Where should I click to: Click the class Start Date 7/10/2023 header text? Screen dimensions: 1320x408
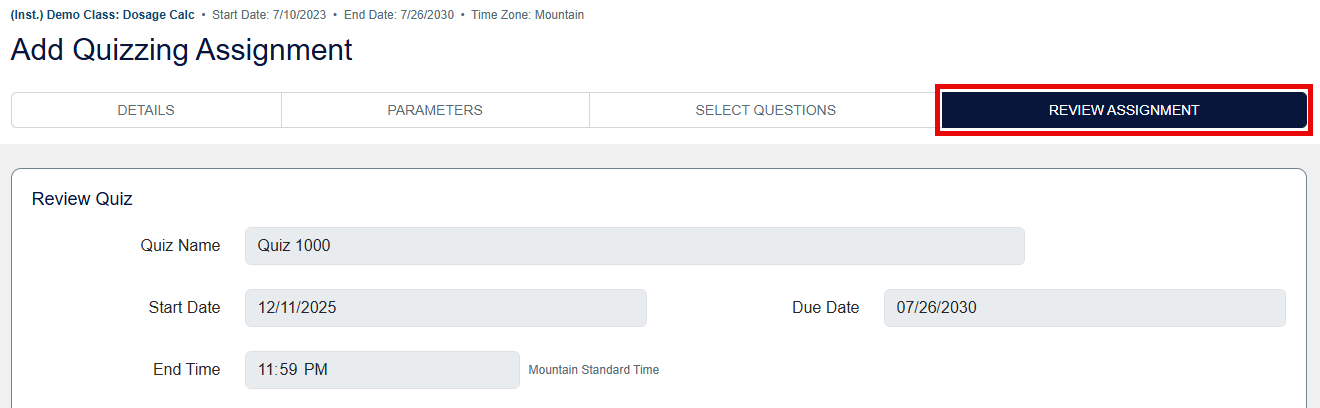(270, 15)
